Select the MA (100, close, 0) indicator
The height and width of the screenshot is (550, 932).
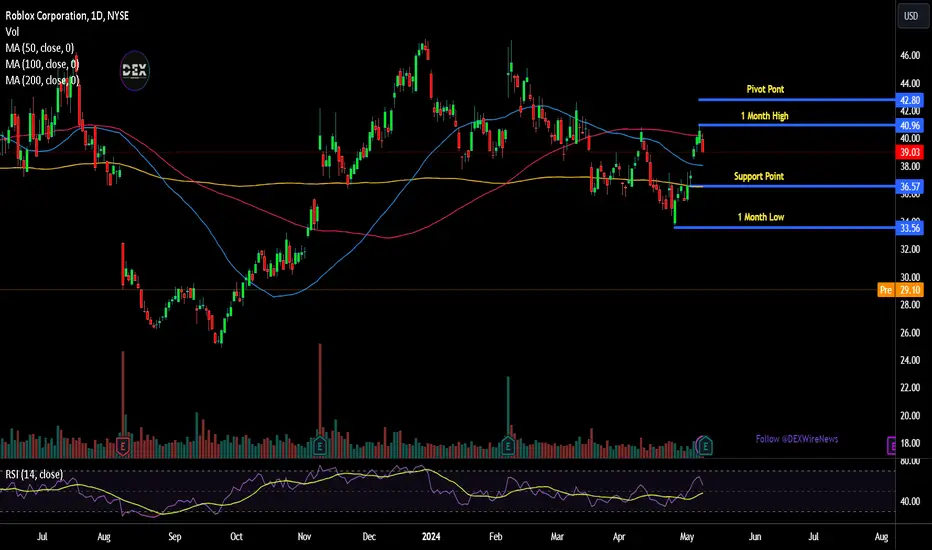42,64
